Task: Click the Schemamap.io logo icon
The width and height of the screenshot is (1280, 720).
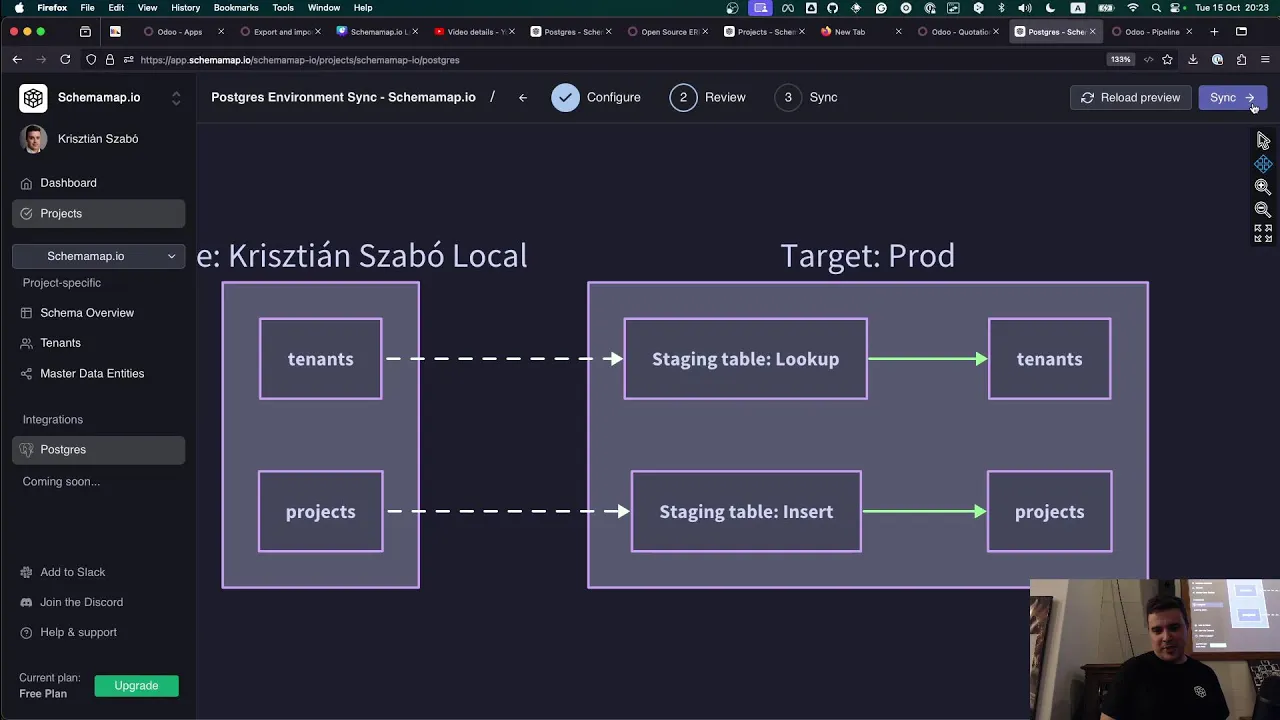Action: click(33, 98)
